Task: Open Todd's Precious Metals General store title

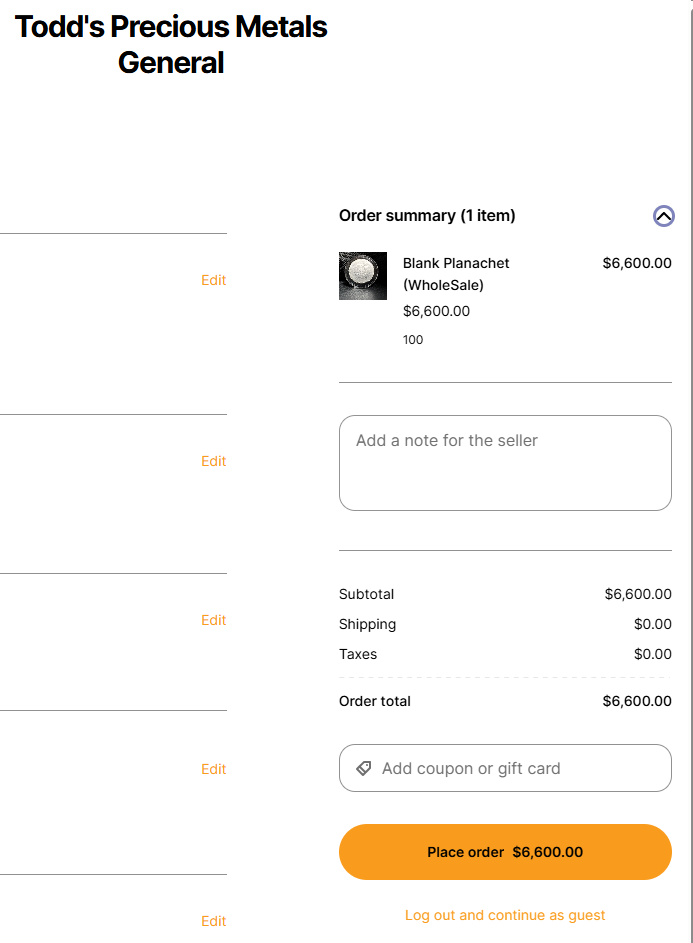Action: (x=171, y=45)
